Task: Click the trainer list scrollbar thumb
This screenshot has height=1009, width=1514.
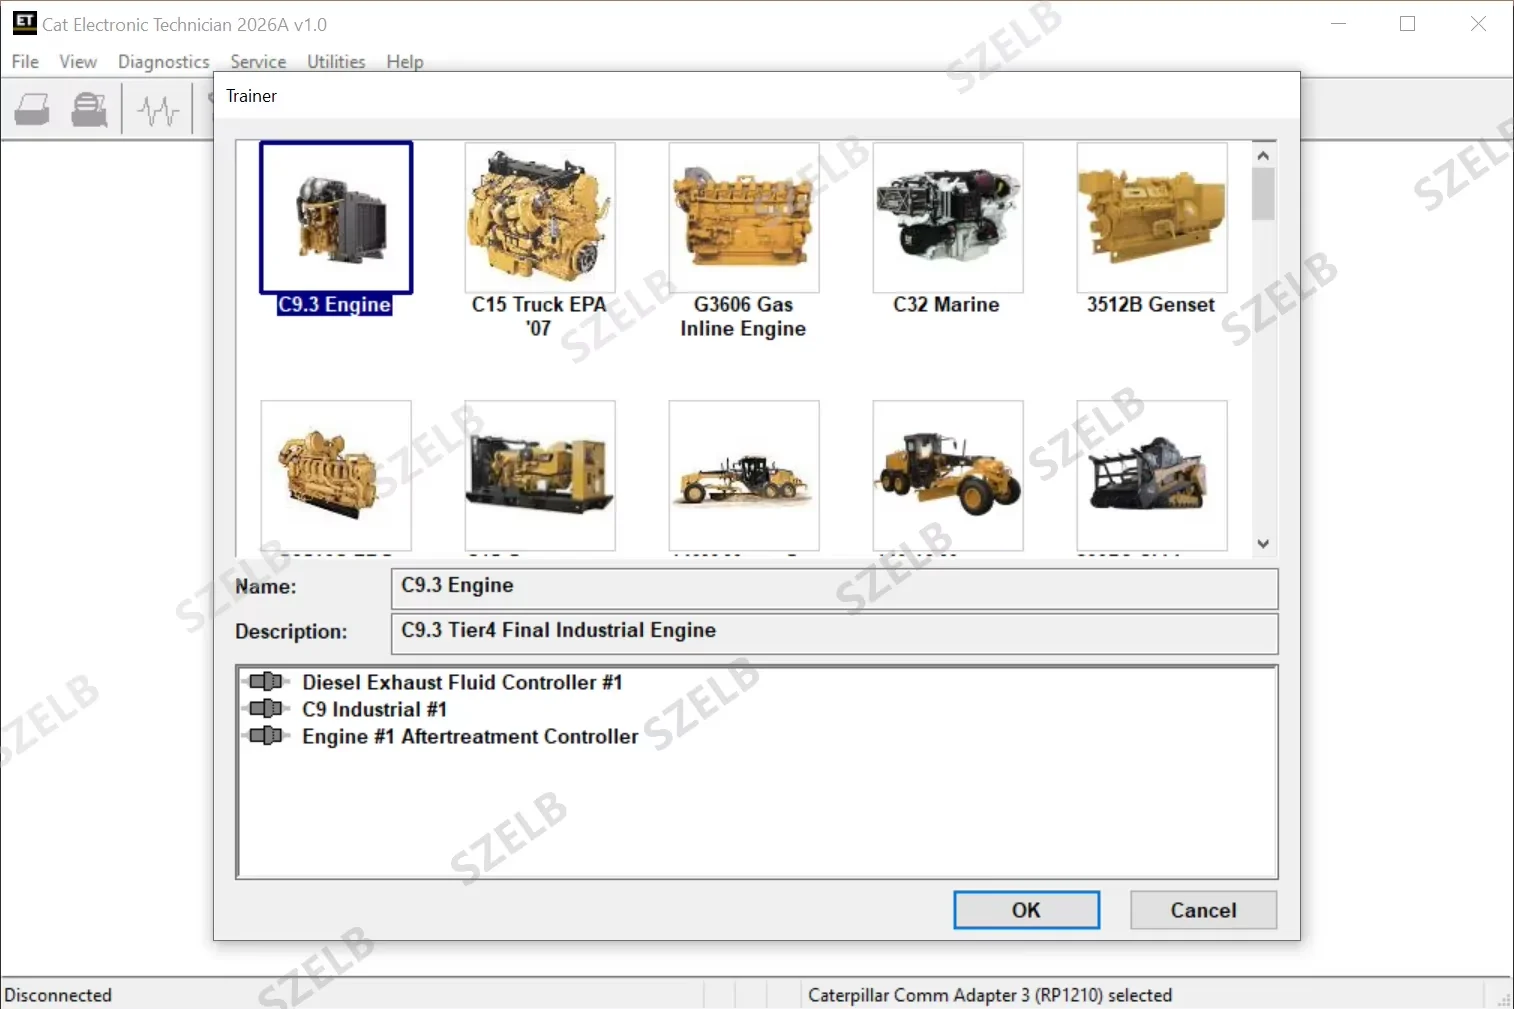Action: (x=1263, y=193)
